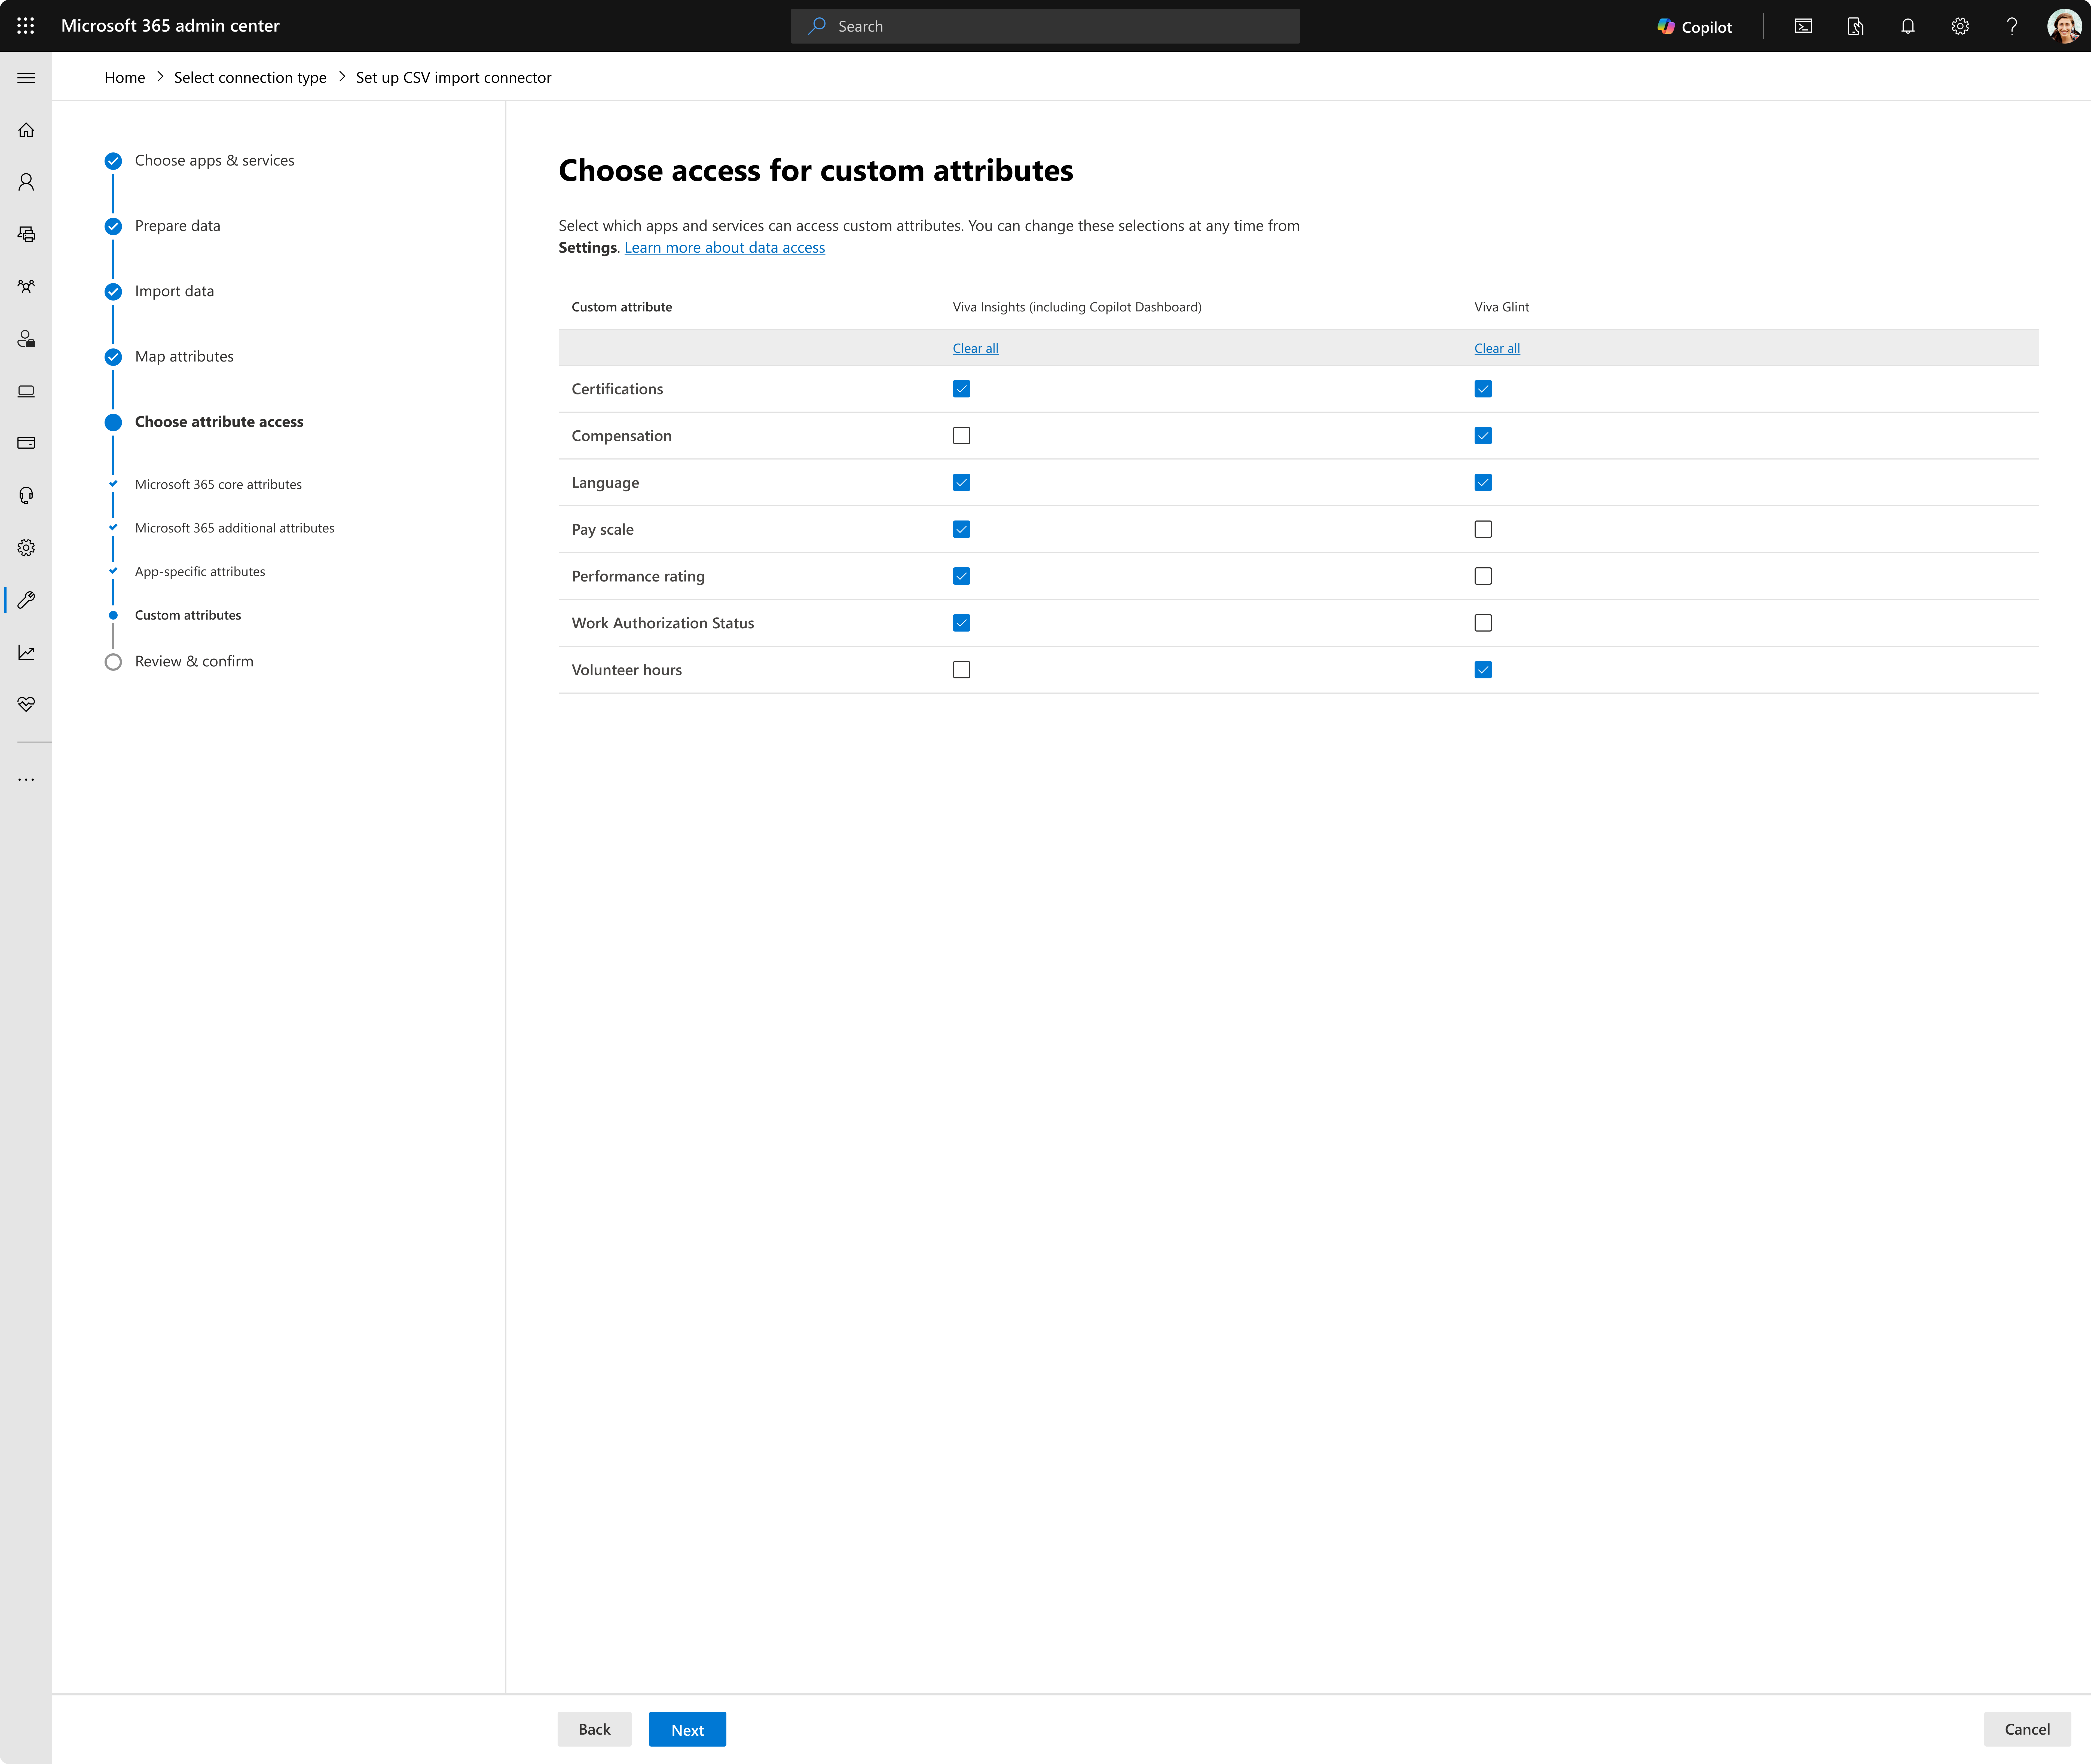The image size is (2091, 1764).
Task: Uncheck Work Authorization Status for Viva Insights
Action: point(961,623)
